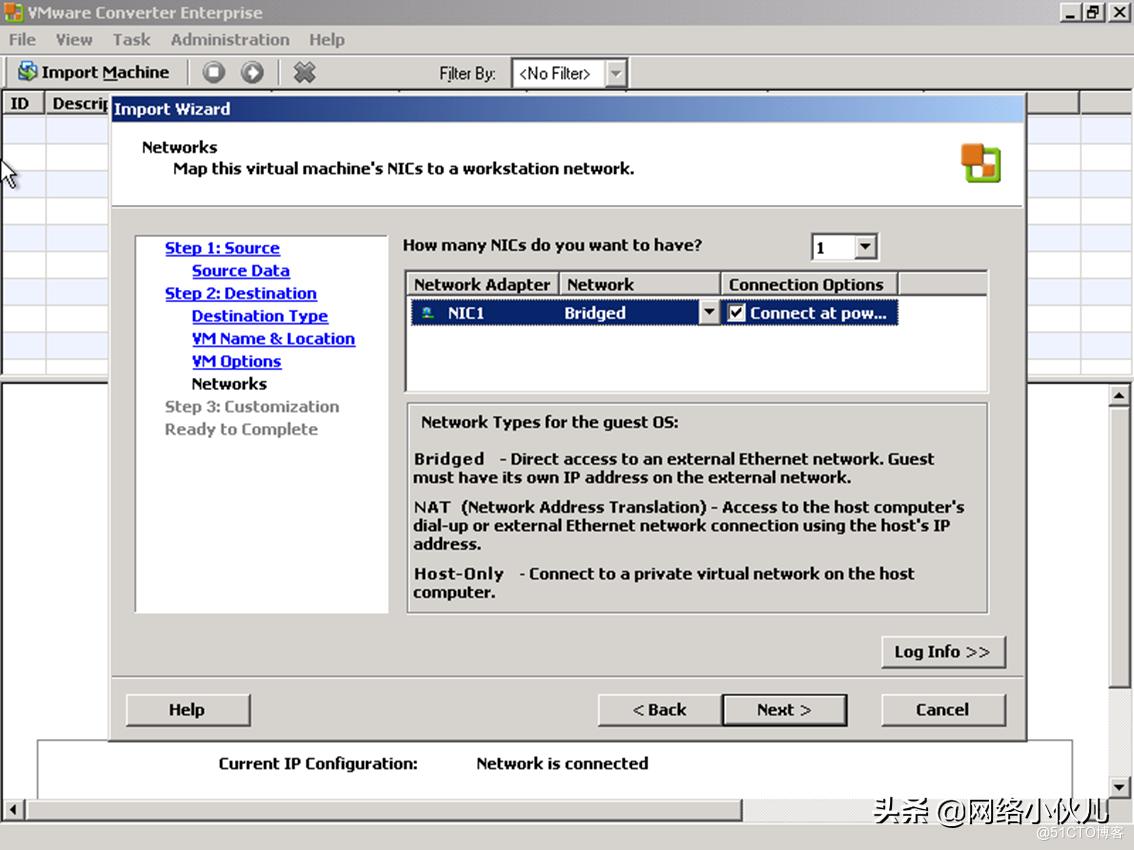Click the horizontal scrollbar left arrow

[x=13, y=809]
